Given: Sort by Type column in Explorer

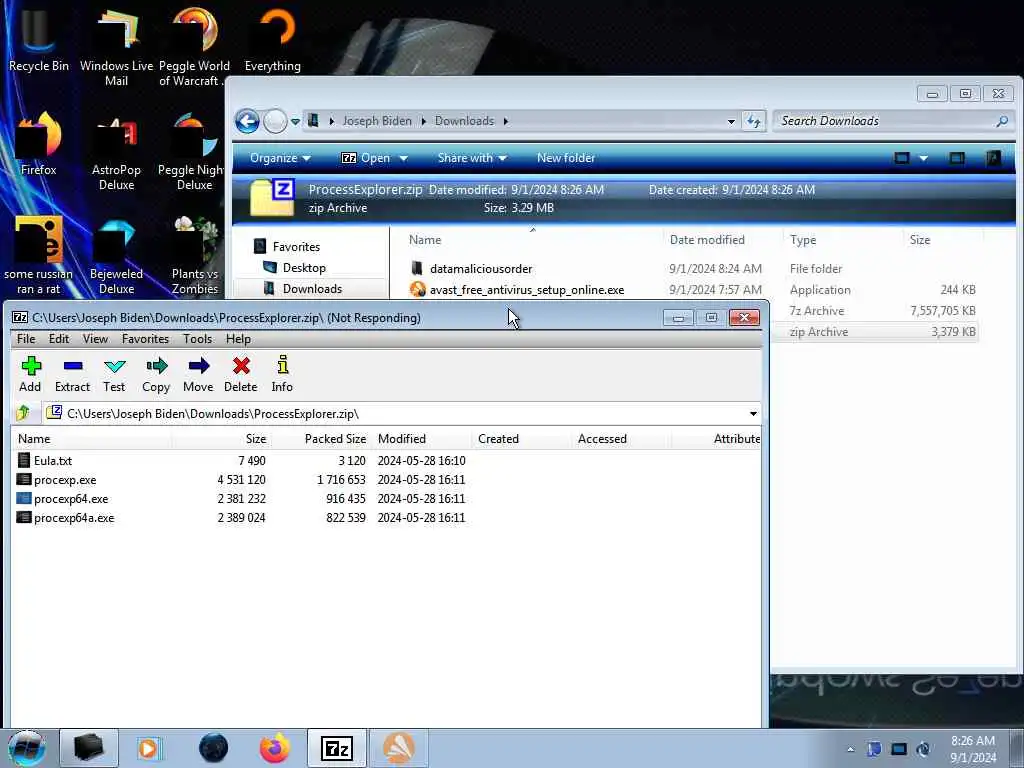Looking at the screenshot, I should (x=841, y=240).
